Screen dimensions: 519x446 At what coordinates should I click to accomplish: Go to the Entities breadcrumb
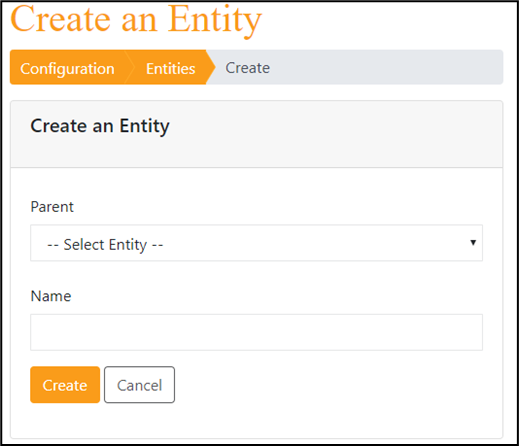(x=170, y=68)
